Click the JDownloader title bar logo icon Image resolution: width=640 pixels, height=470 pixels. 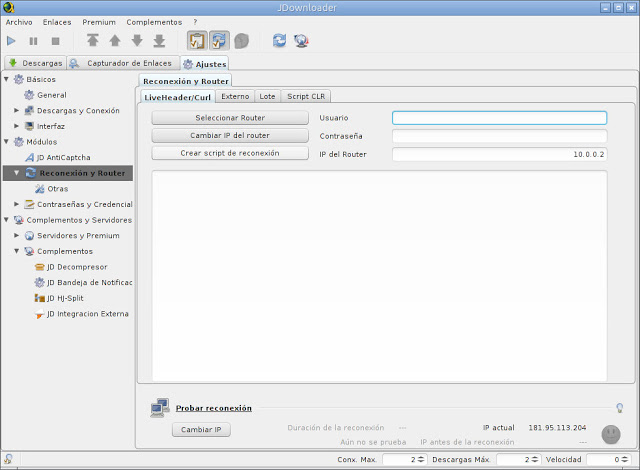[8, 7]
